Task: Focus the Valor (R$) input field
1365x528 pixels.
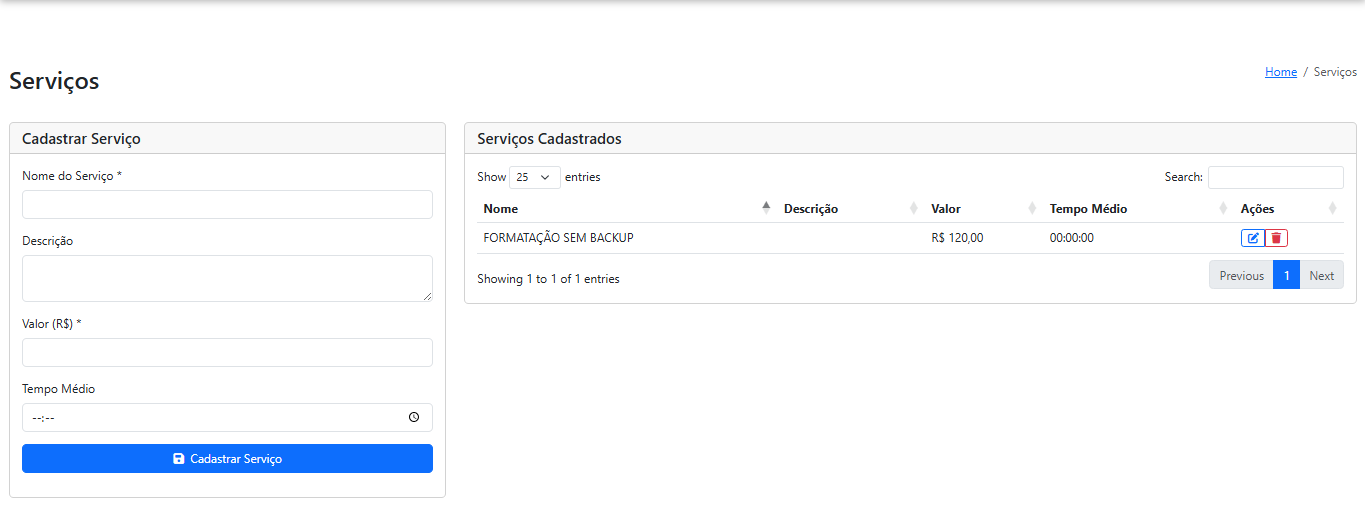Action: [227, 353]
